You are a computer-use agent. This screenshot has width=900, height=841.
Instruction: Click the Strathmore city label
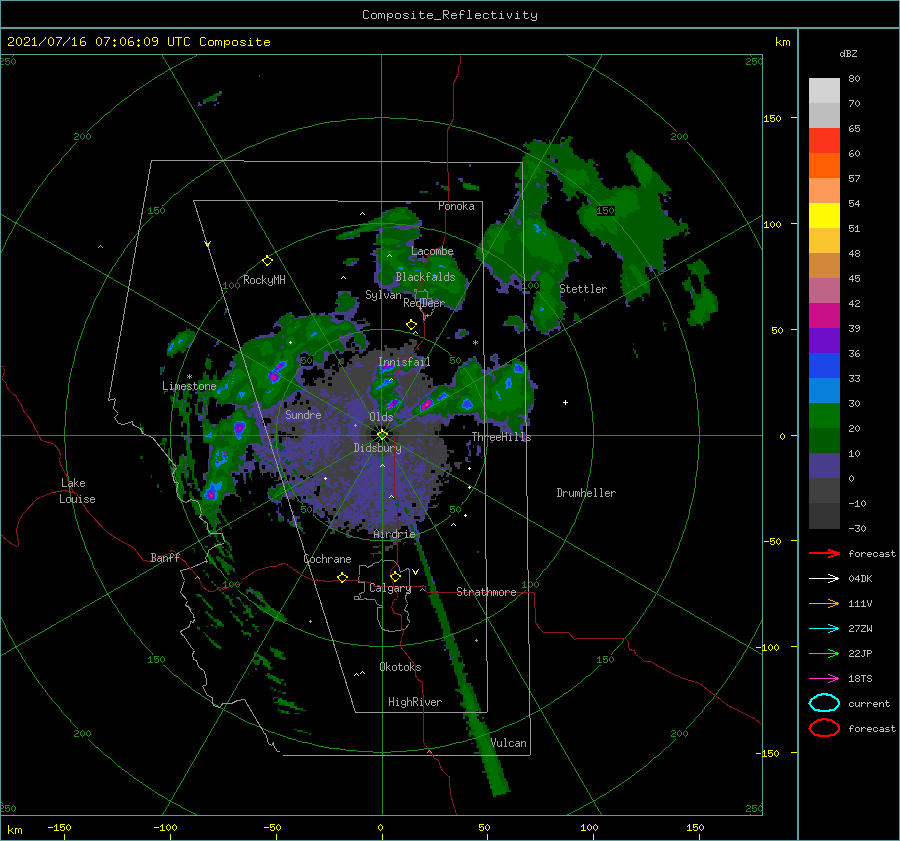(x=486, y=592)
